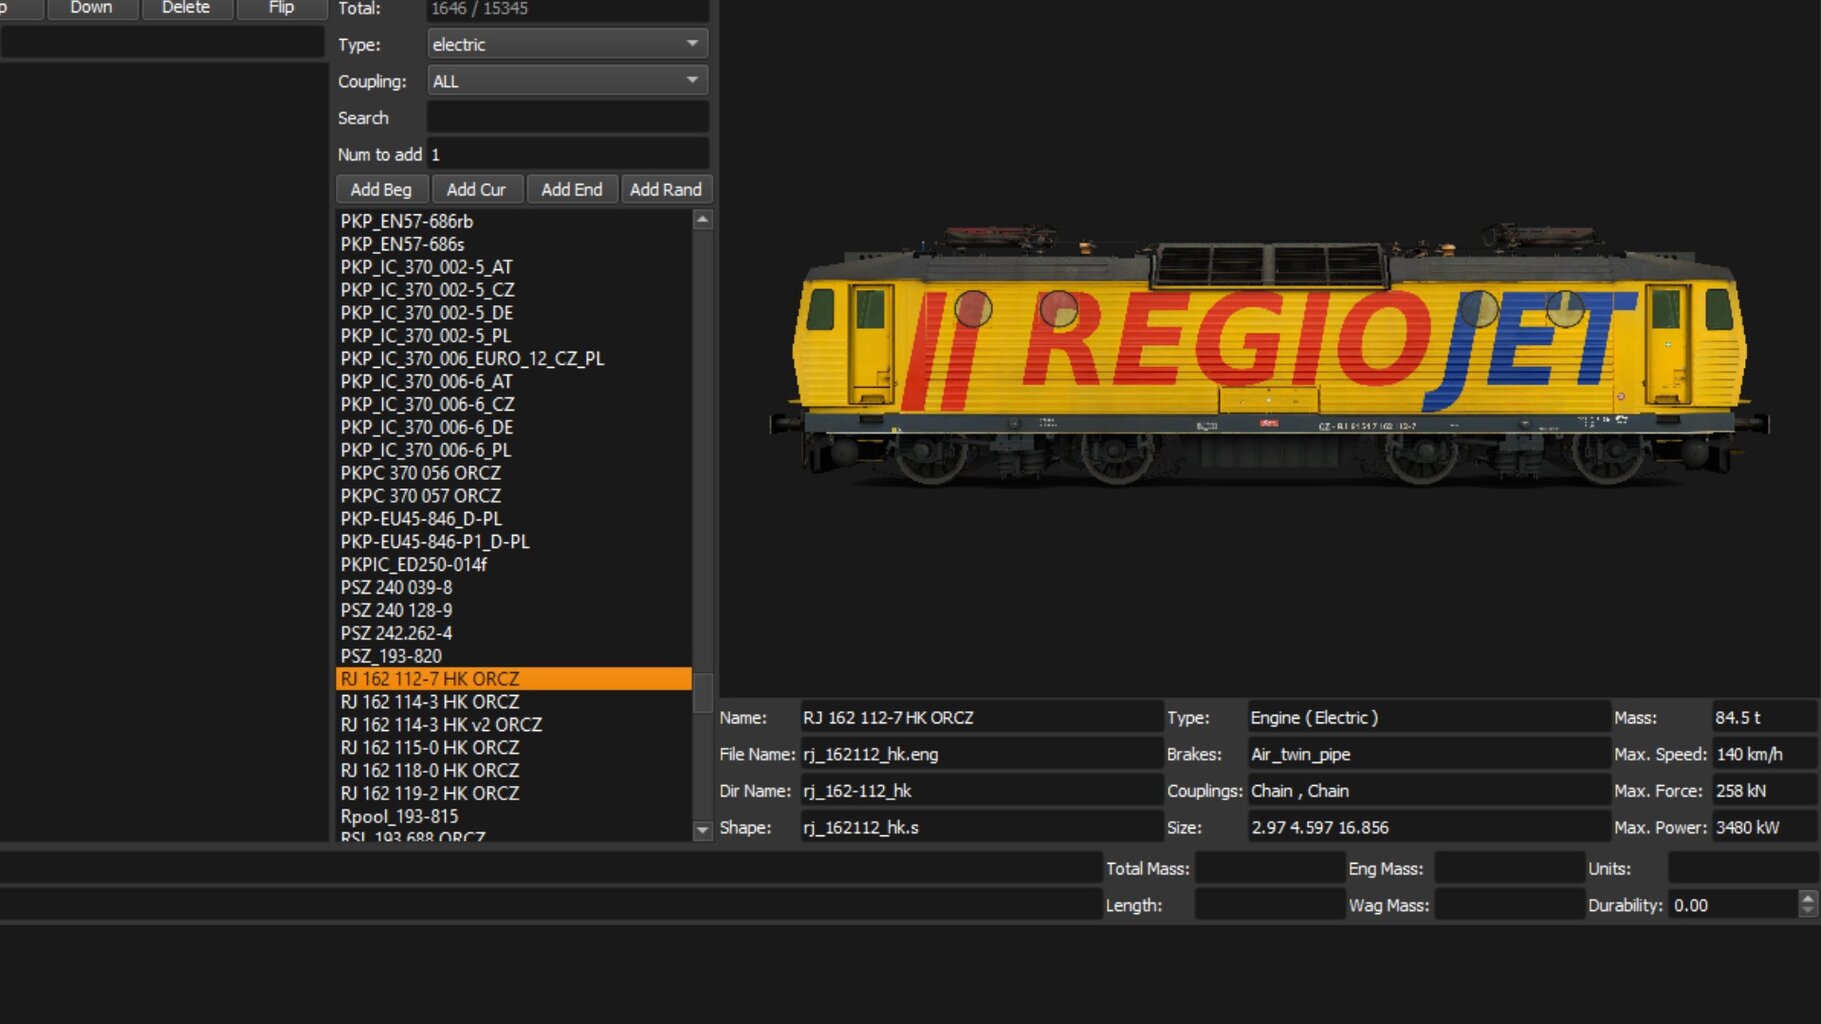
Task: Select Rpool_193-815 in the list
Action: tap(399, 816)
